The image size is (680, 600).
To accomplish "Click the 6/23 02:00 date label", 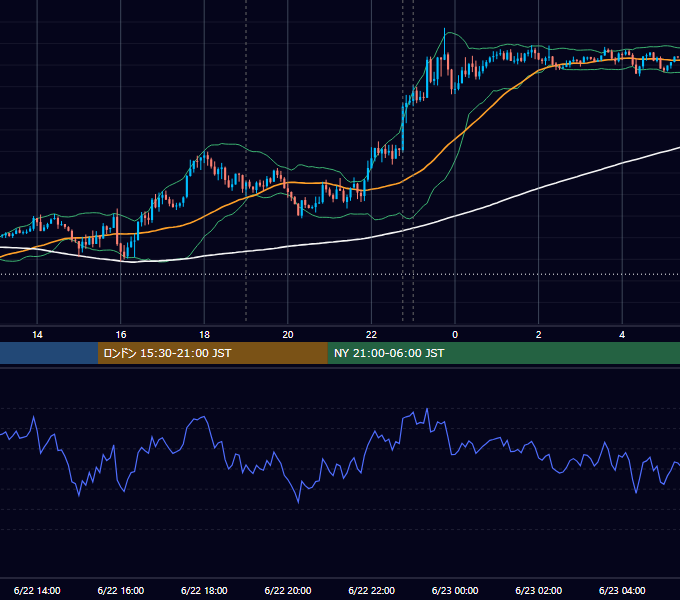I will 539,590.
